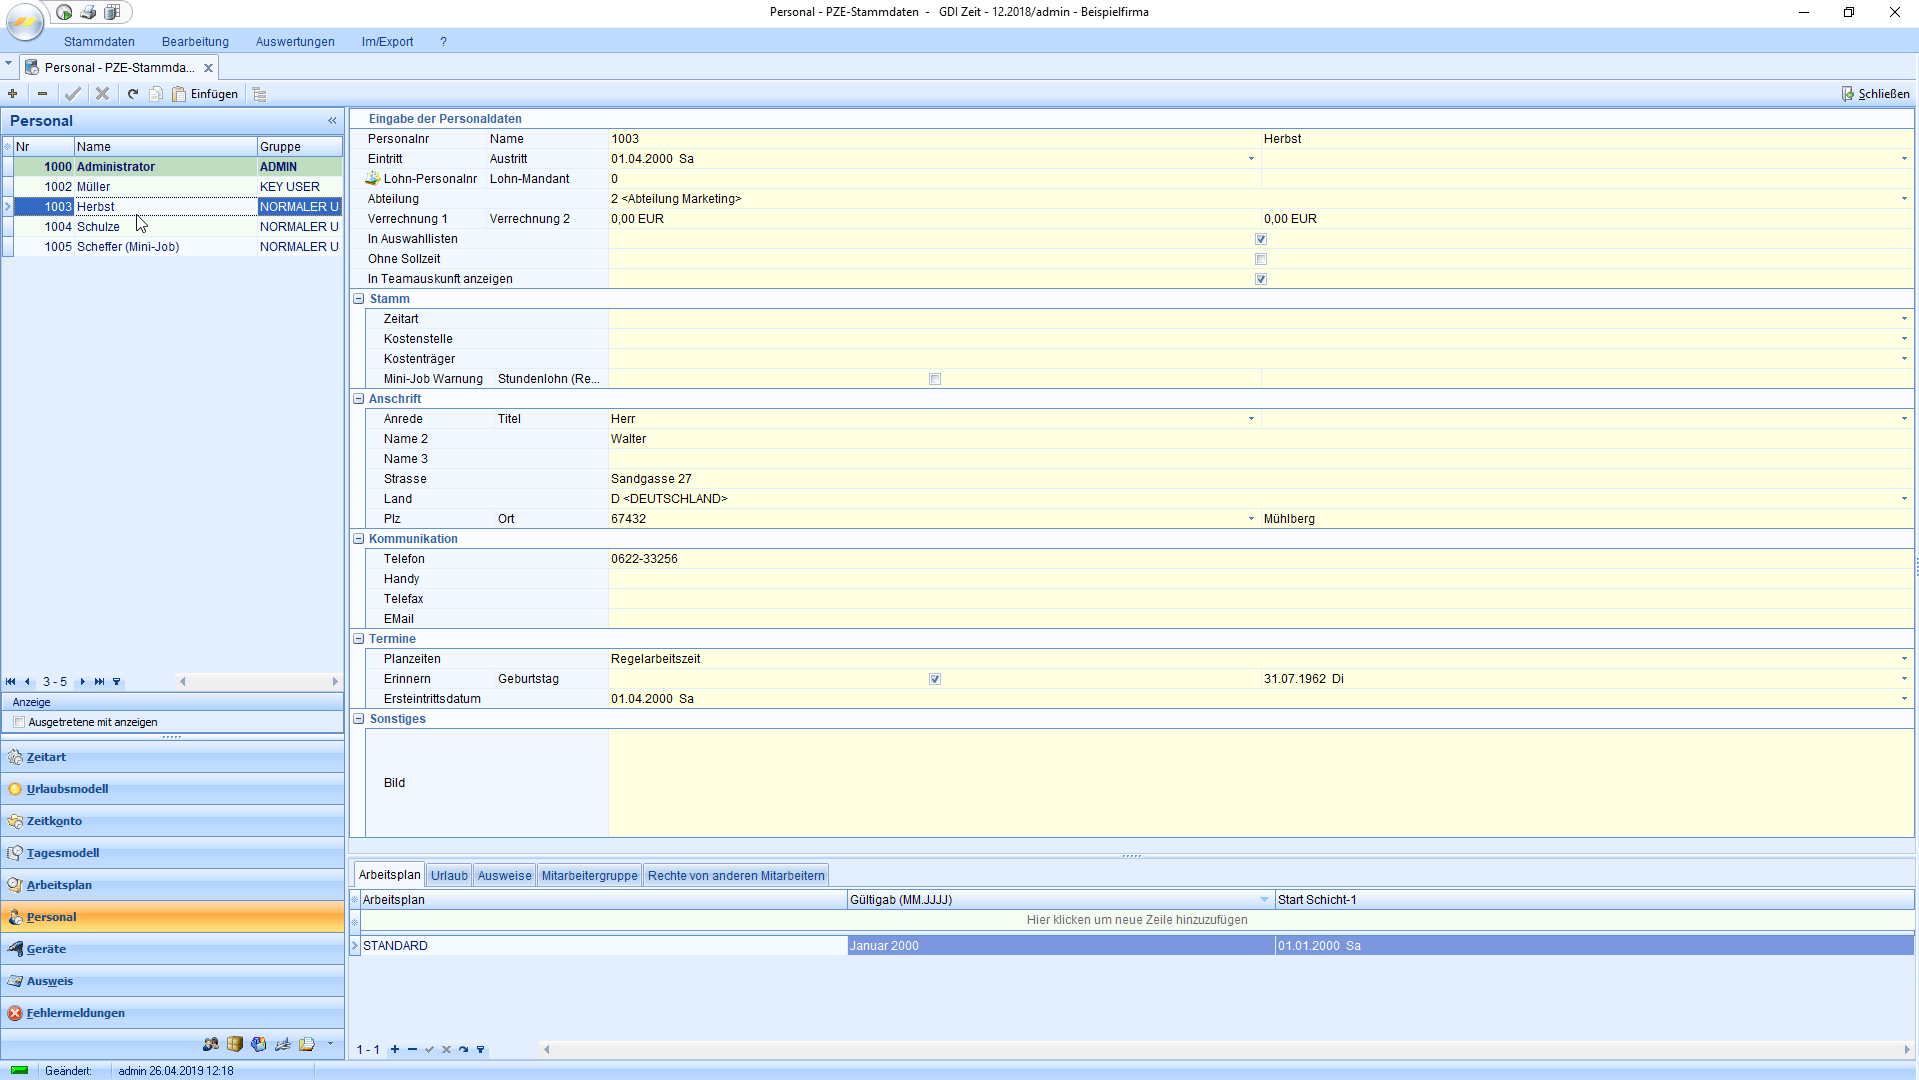
Task: Enable the Ohne Sollzeit checkbox
Action: tap(1261, 259)
